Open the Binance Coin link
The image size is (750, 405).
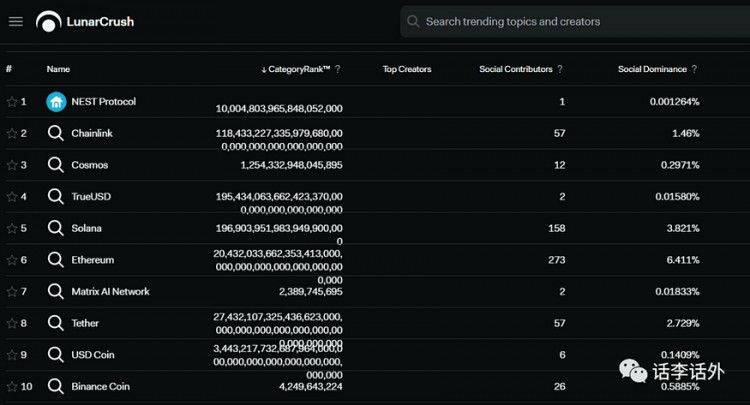coord(100,386)
